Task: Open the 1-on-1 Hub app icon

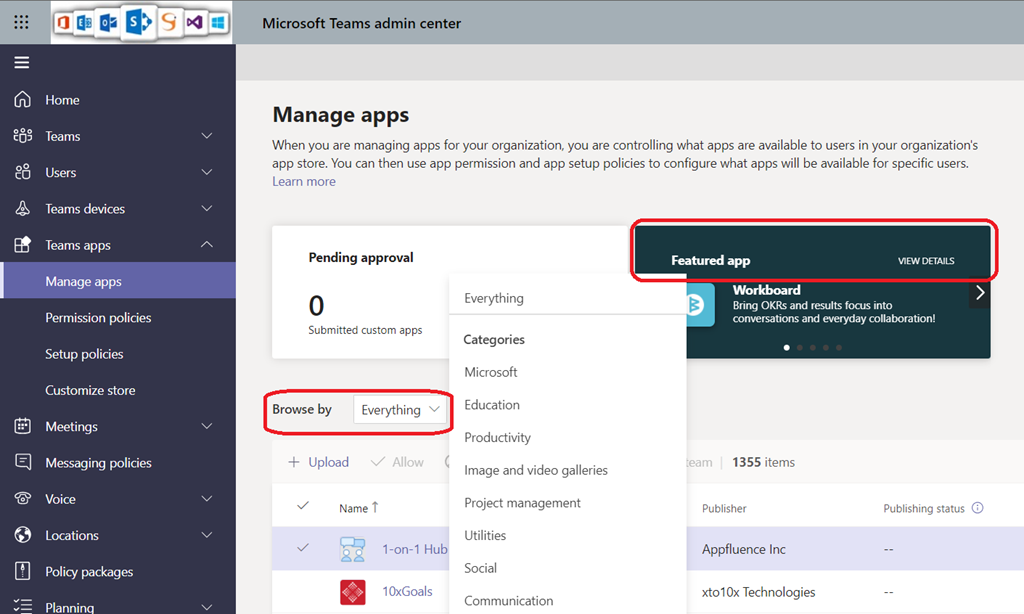Action: click(352, 549)
